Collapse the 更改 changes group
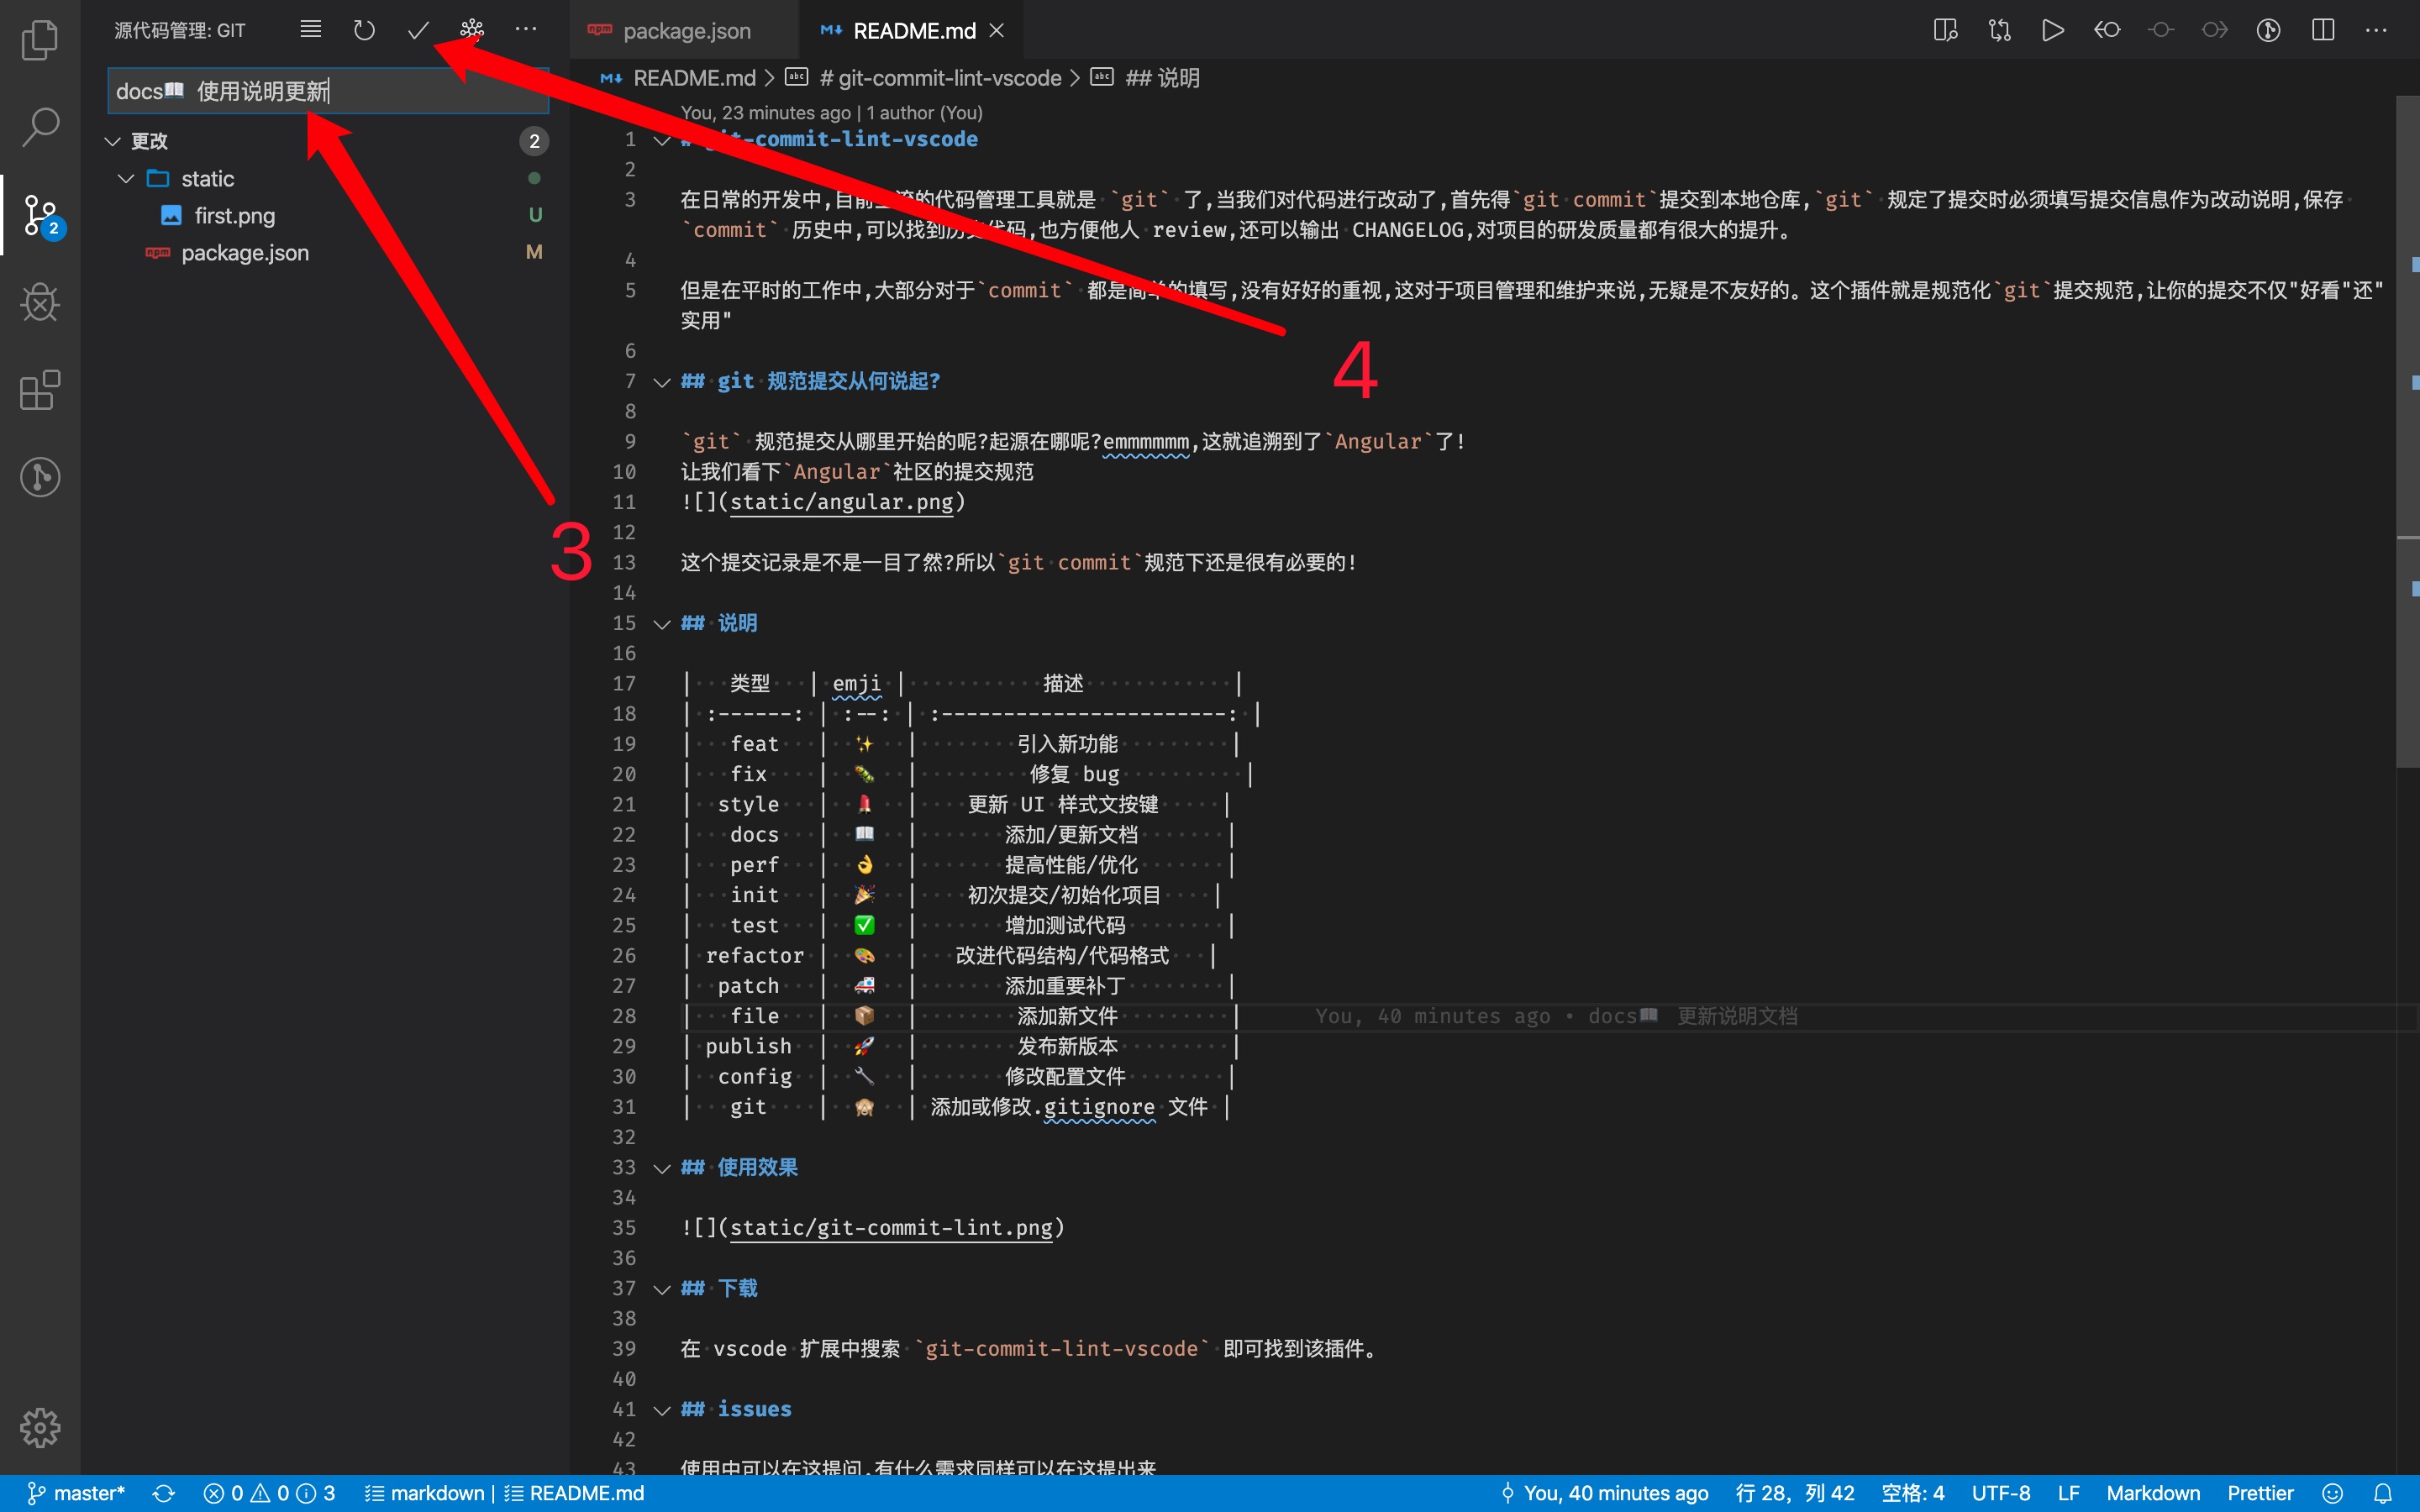Viewport: 2420px width, 1512px height. point(113,141)
